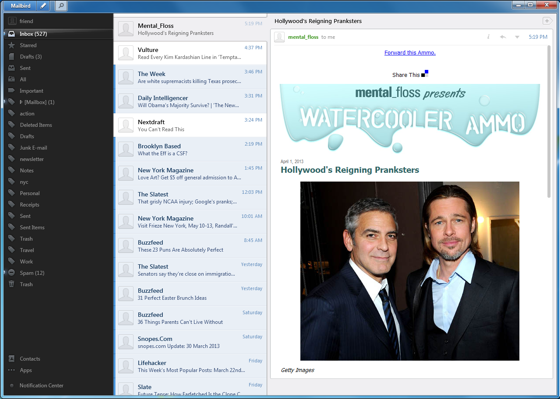The width and height of the screenshot is (560, 399).
Task: Open New York Magazine 10:01 AM email
Action: coord(190,221)
